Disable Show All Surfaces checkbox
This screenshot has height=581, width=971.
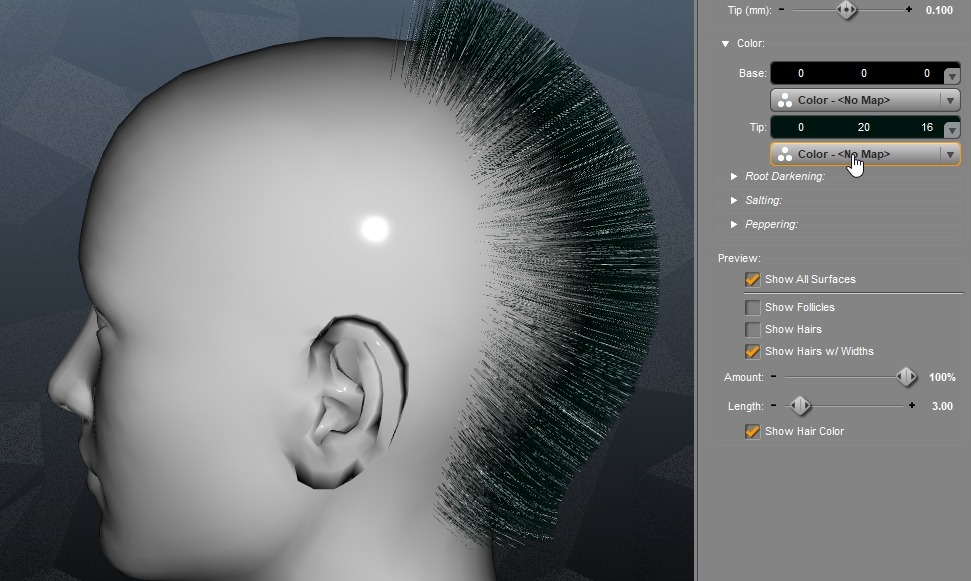(752, 280)
